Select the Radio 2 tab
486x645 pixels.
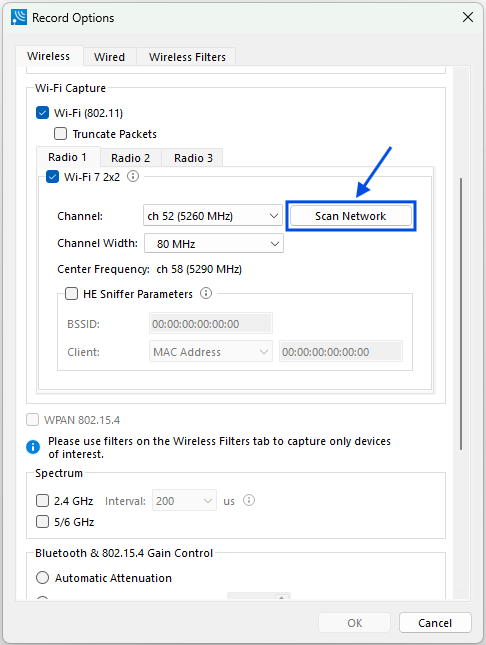(130, 158)
